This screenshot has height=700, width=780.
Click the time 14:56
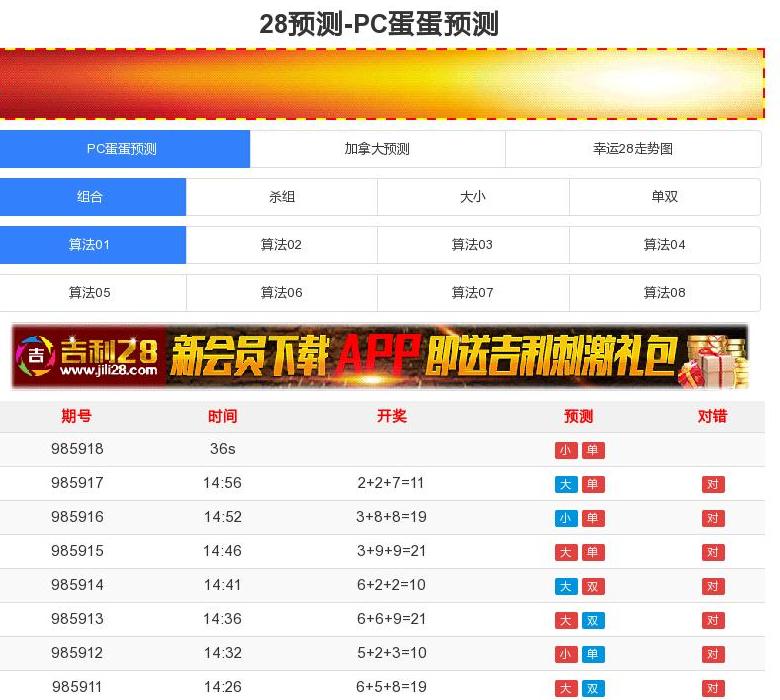222,483
